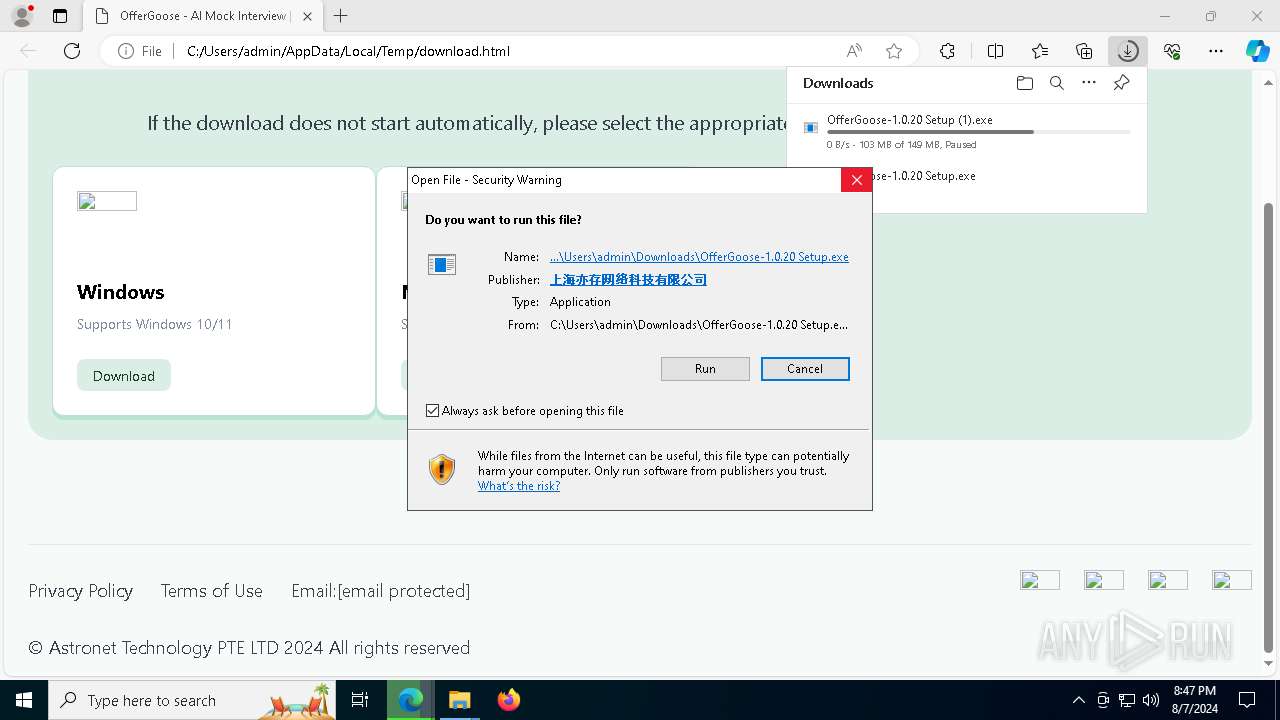
Task: Cancel running the file
Action: (805, 369)
